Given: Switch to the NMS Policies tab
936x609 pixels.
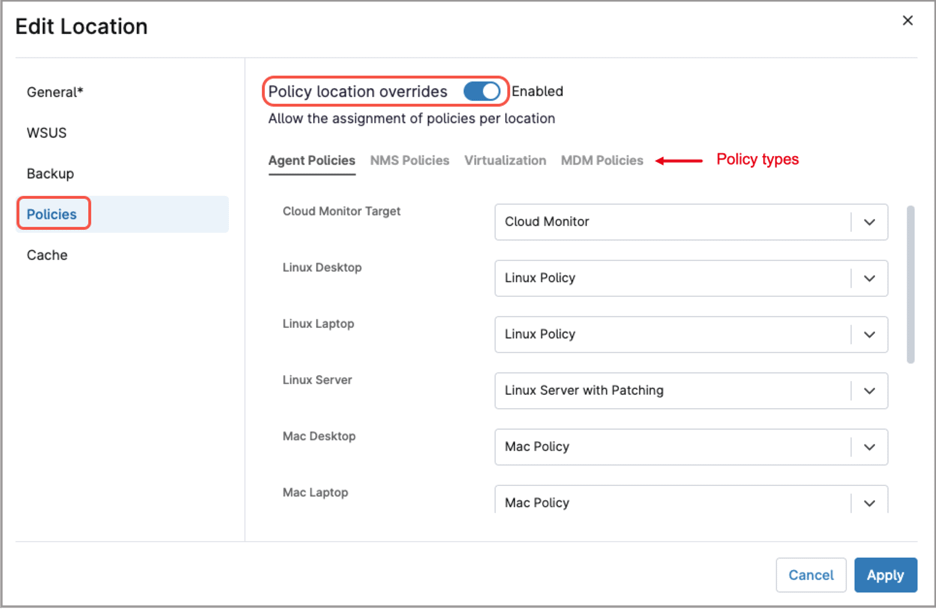Looking at the screenshot, I should (x=409, y=160).
